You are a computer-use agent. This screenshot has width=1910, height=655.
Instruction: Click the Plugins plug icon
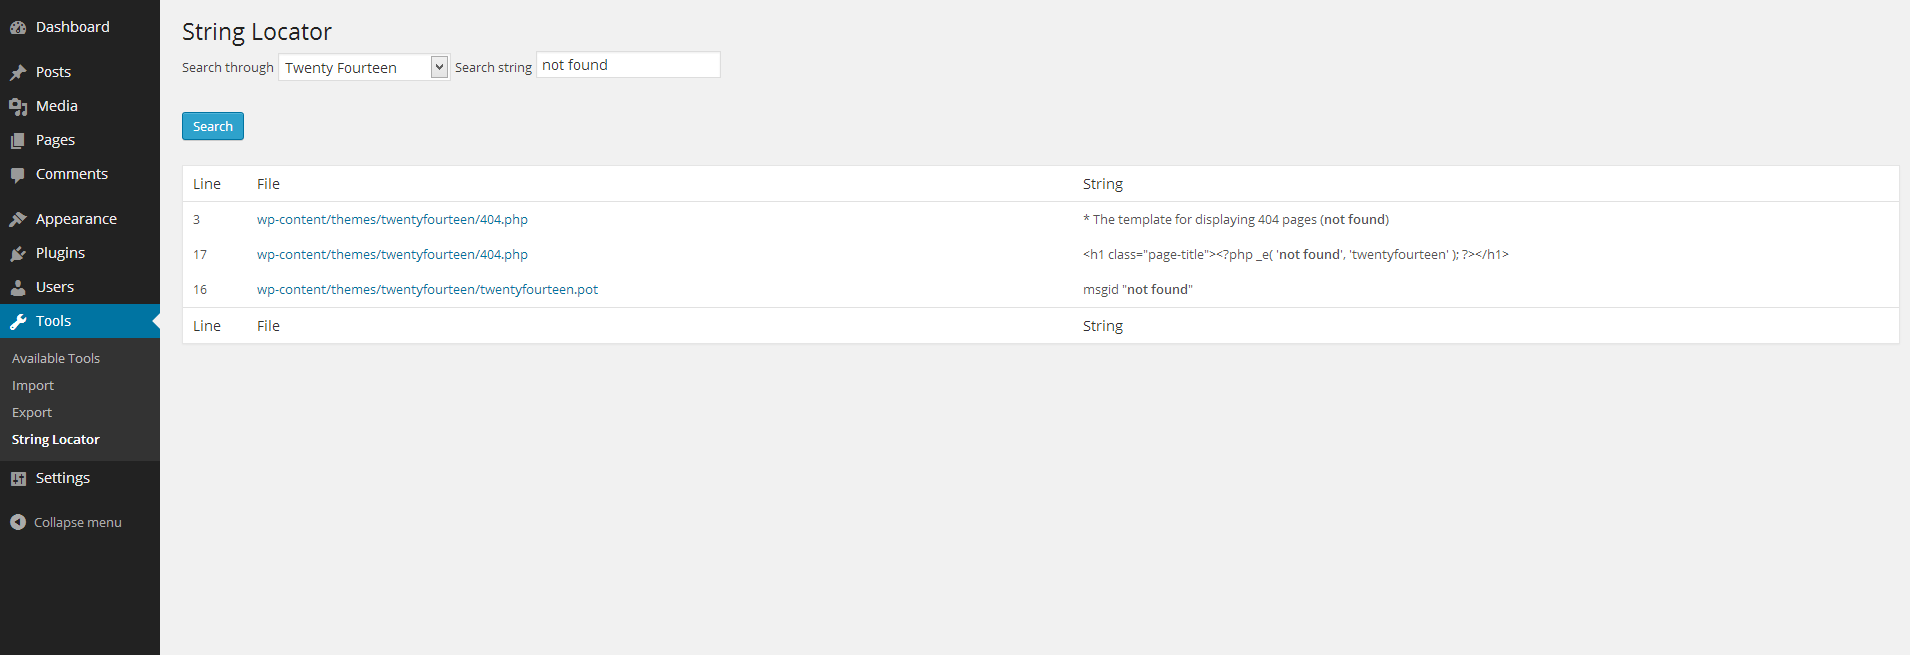(x=18, y=254)
